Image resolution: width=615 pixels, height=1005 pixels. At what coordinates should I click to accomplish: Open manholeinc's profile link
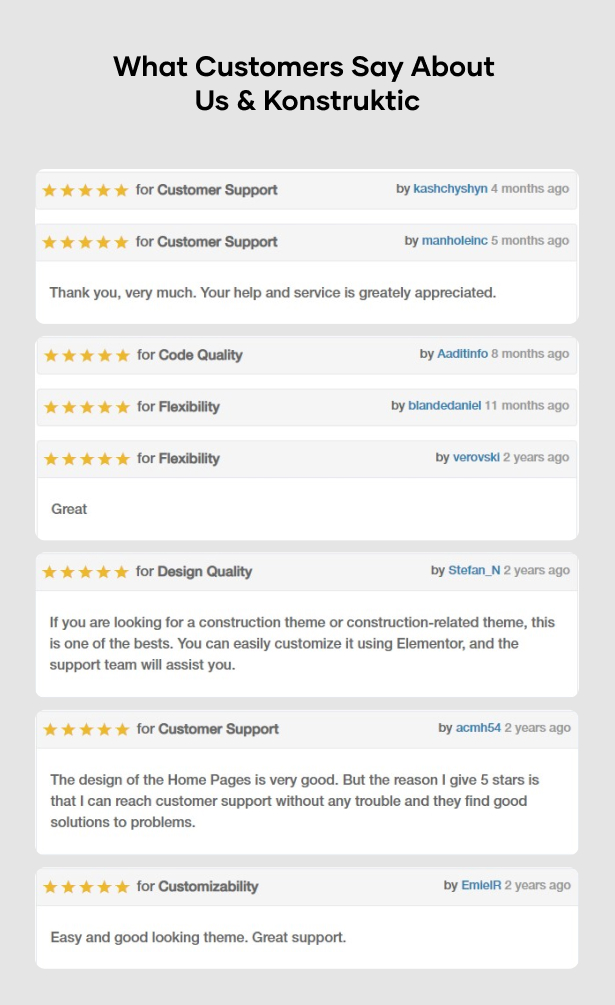tap(454, 241)
